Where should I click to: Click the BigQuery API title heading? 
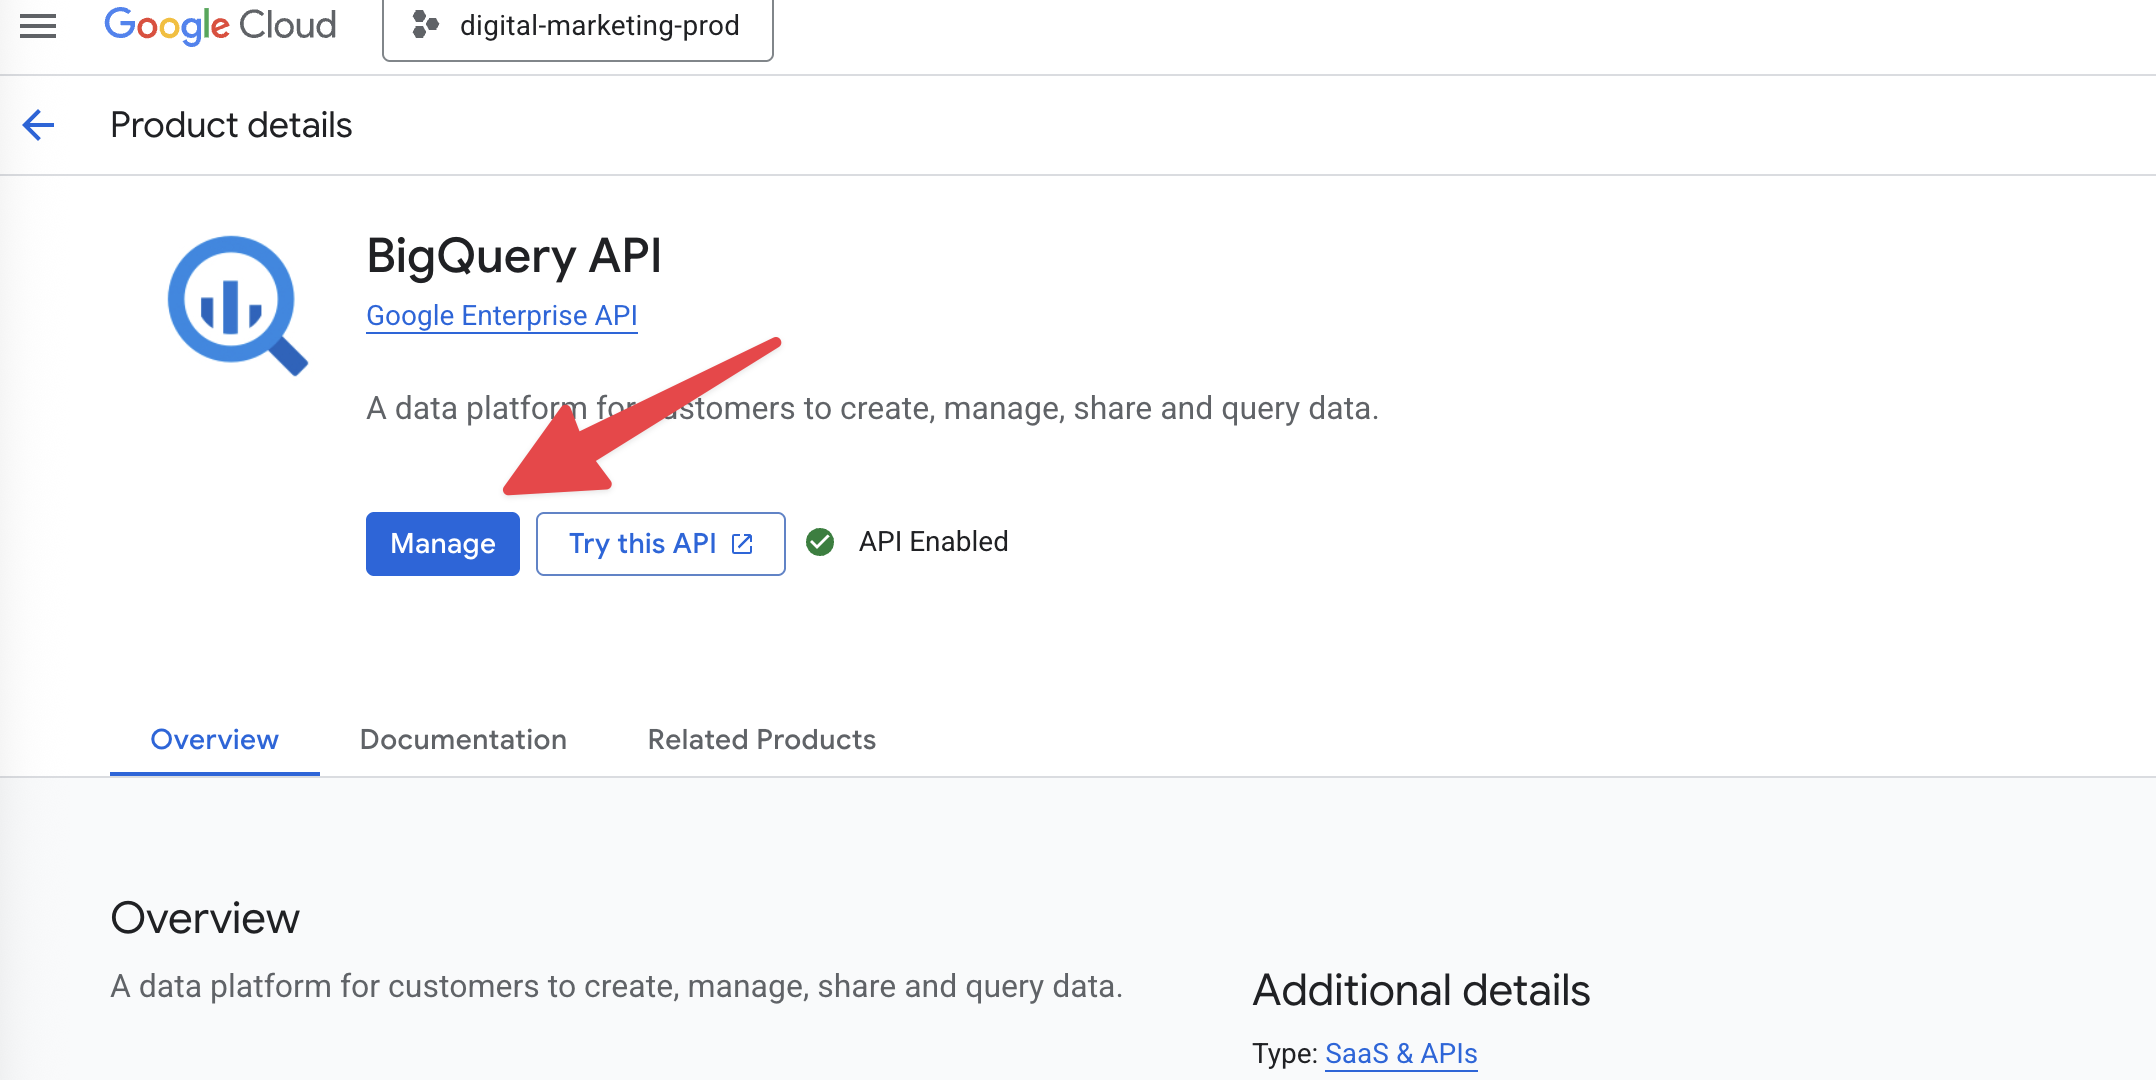[x=514, y=256]
